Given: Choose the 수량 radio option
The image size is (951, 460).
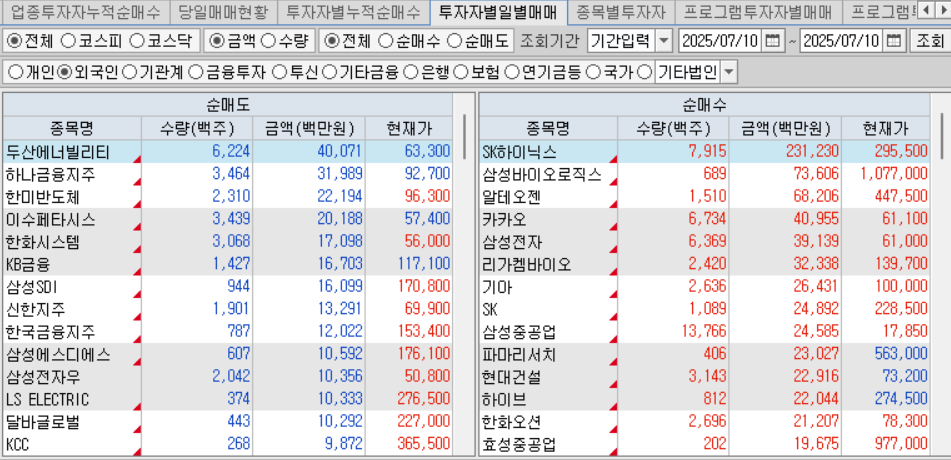Looking at the screenshot, I should click(268, 41).
